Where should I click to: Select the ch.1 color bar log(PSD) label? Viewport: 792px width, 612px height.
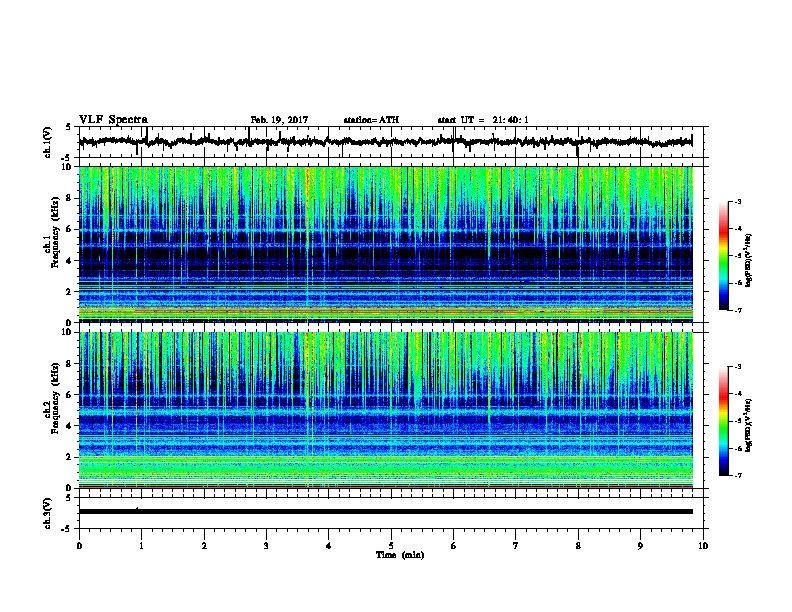(x=749, y=261)
